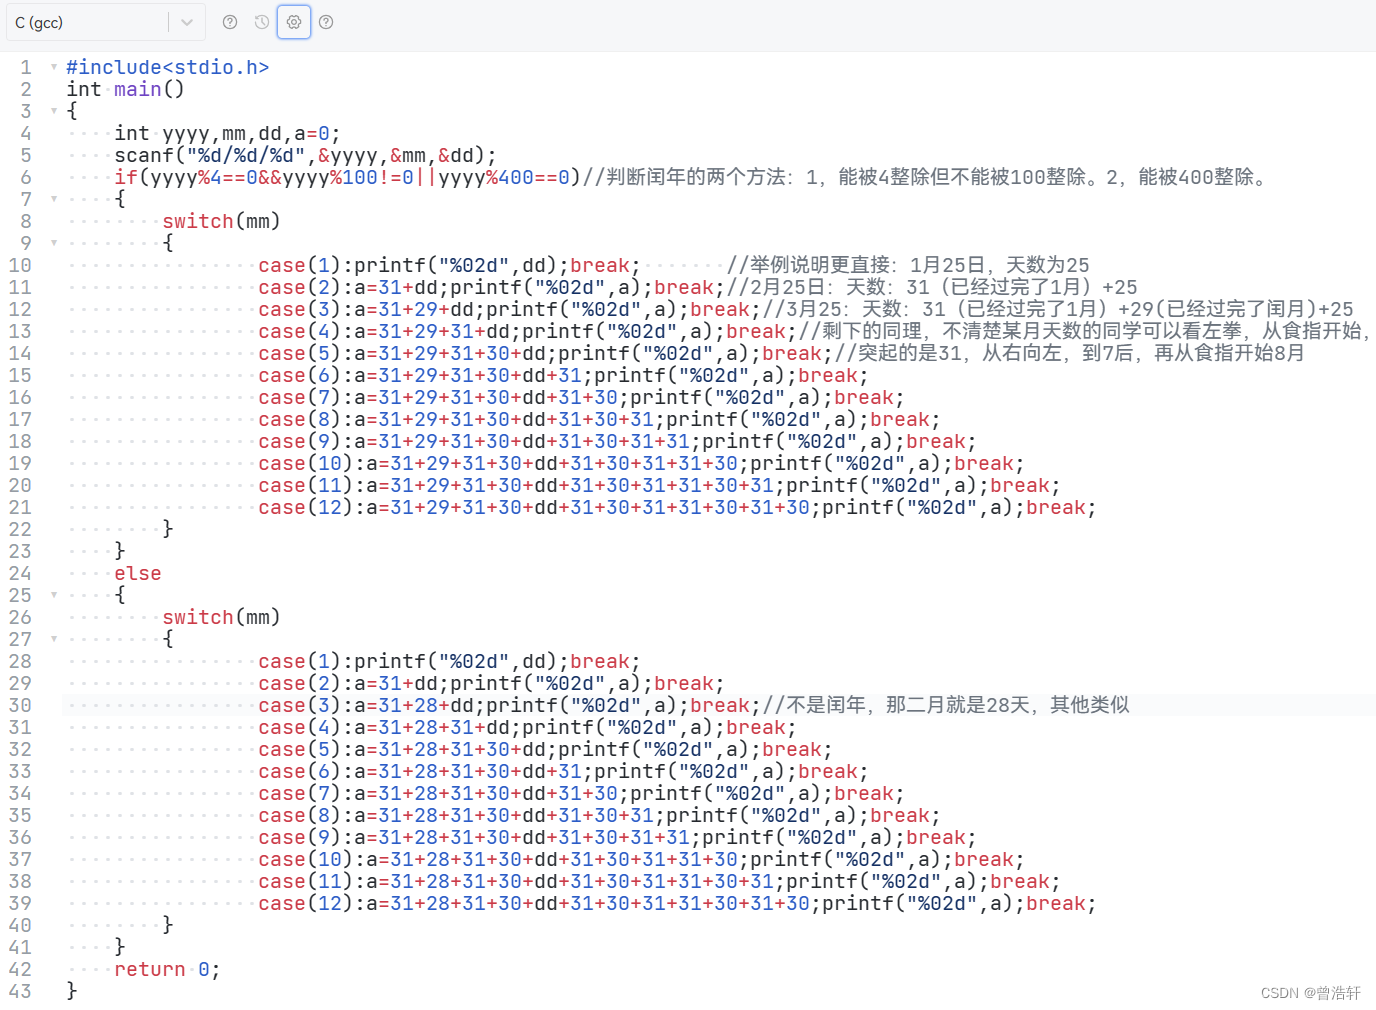Click the CSDN @曾浩轩 watermark link
The width and height of the screenshot is (1376, 1010).
[1310, 992]
